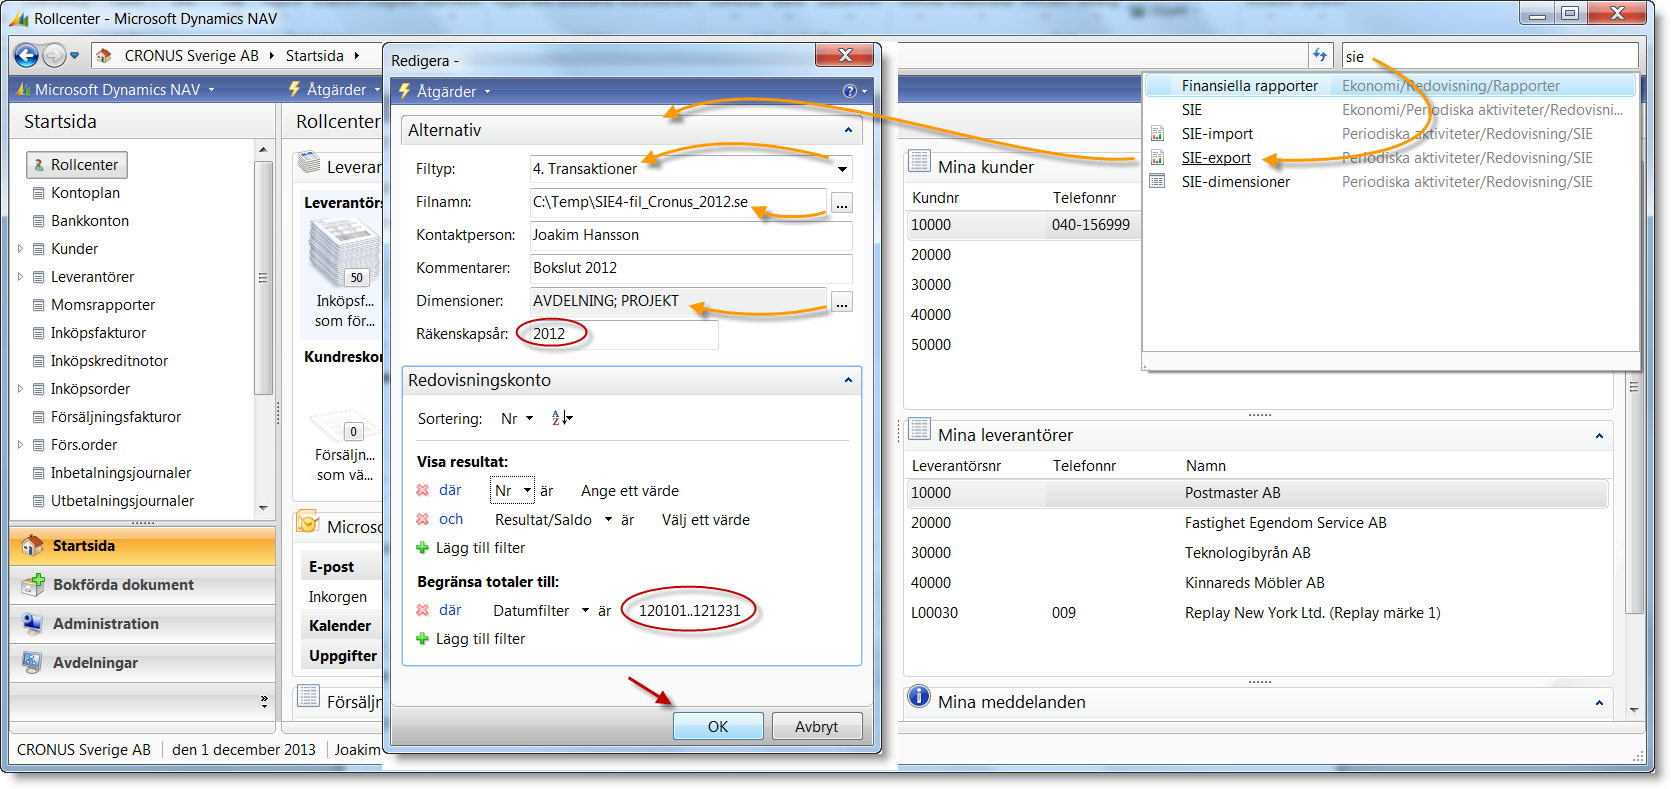Viewport: 1671px width, 789px height.
Task: Click Lägg till filter under Visa resultat
Action: pyautogui.click(x=480, y=548)
